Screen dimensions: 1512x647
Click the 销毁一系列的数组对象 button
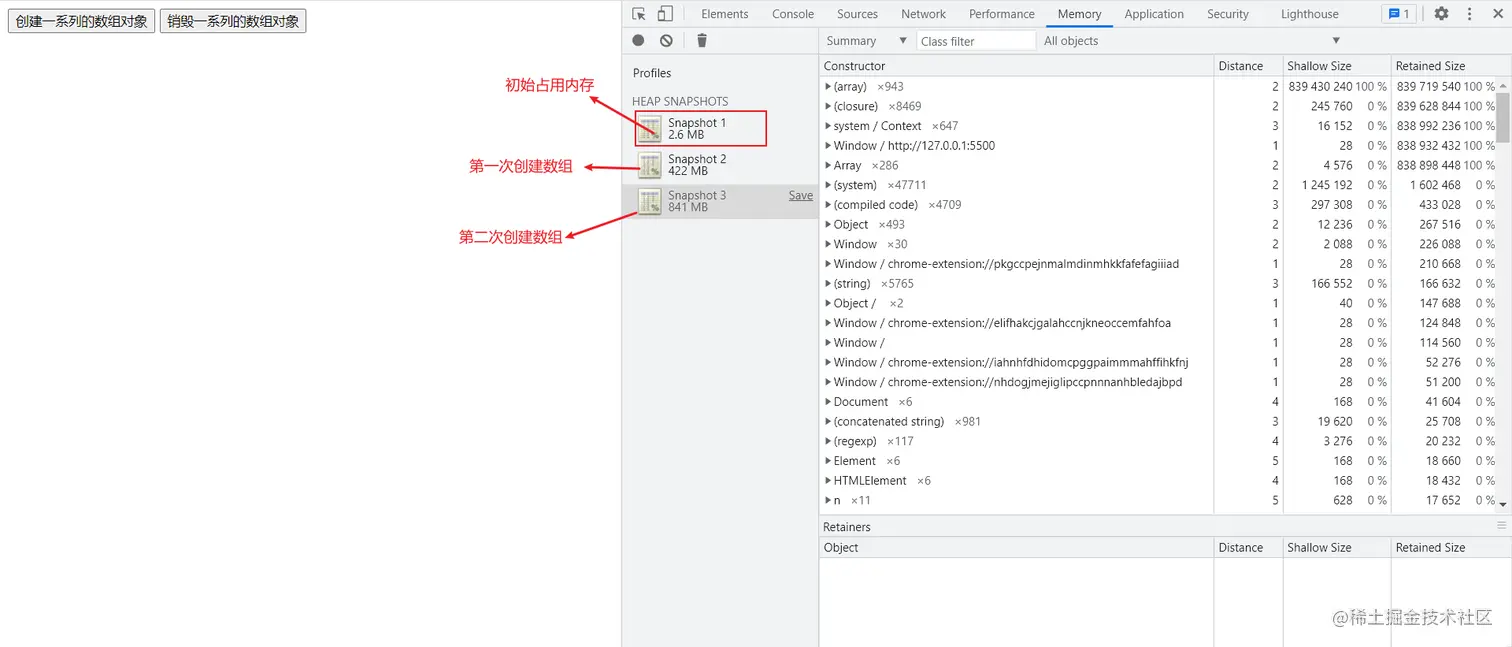click(233, 21)
